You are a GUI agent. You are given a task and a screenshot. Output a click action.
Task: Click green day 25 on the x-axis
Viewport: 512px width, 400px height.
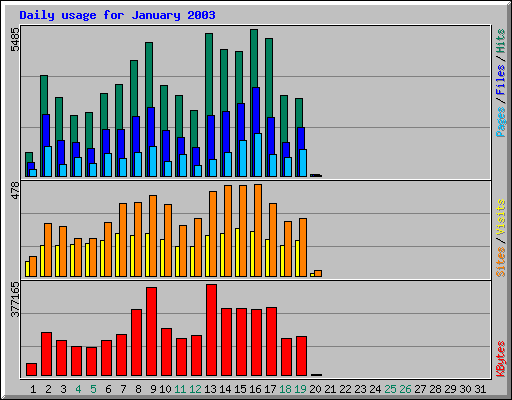click(x=390, y=389)
